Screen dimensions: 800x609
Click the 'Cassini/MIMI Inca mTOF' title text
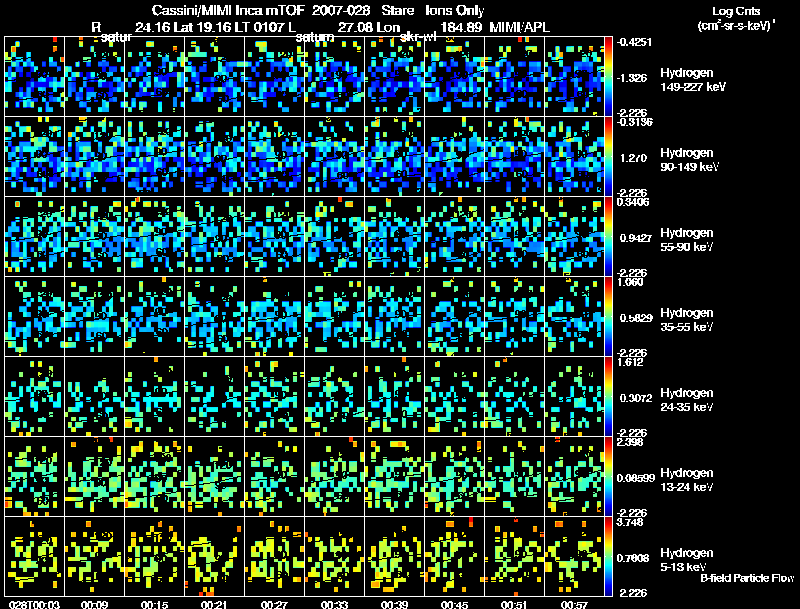point(228,10)
